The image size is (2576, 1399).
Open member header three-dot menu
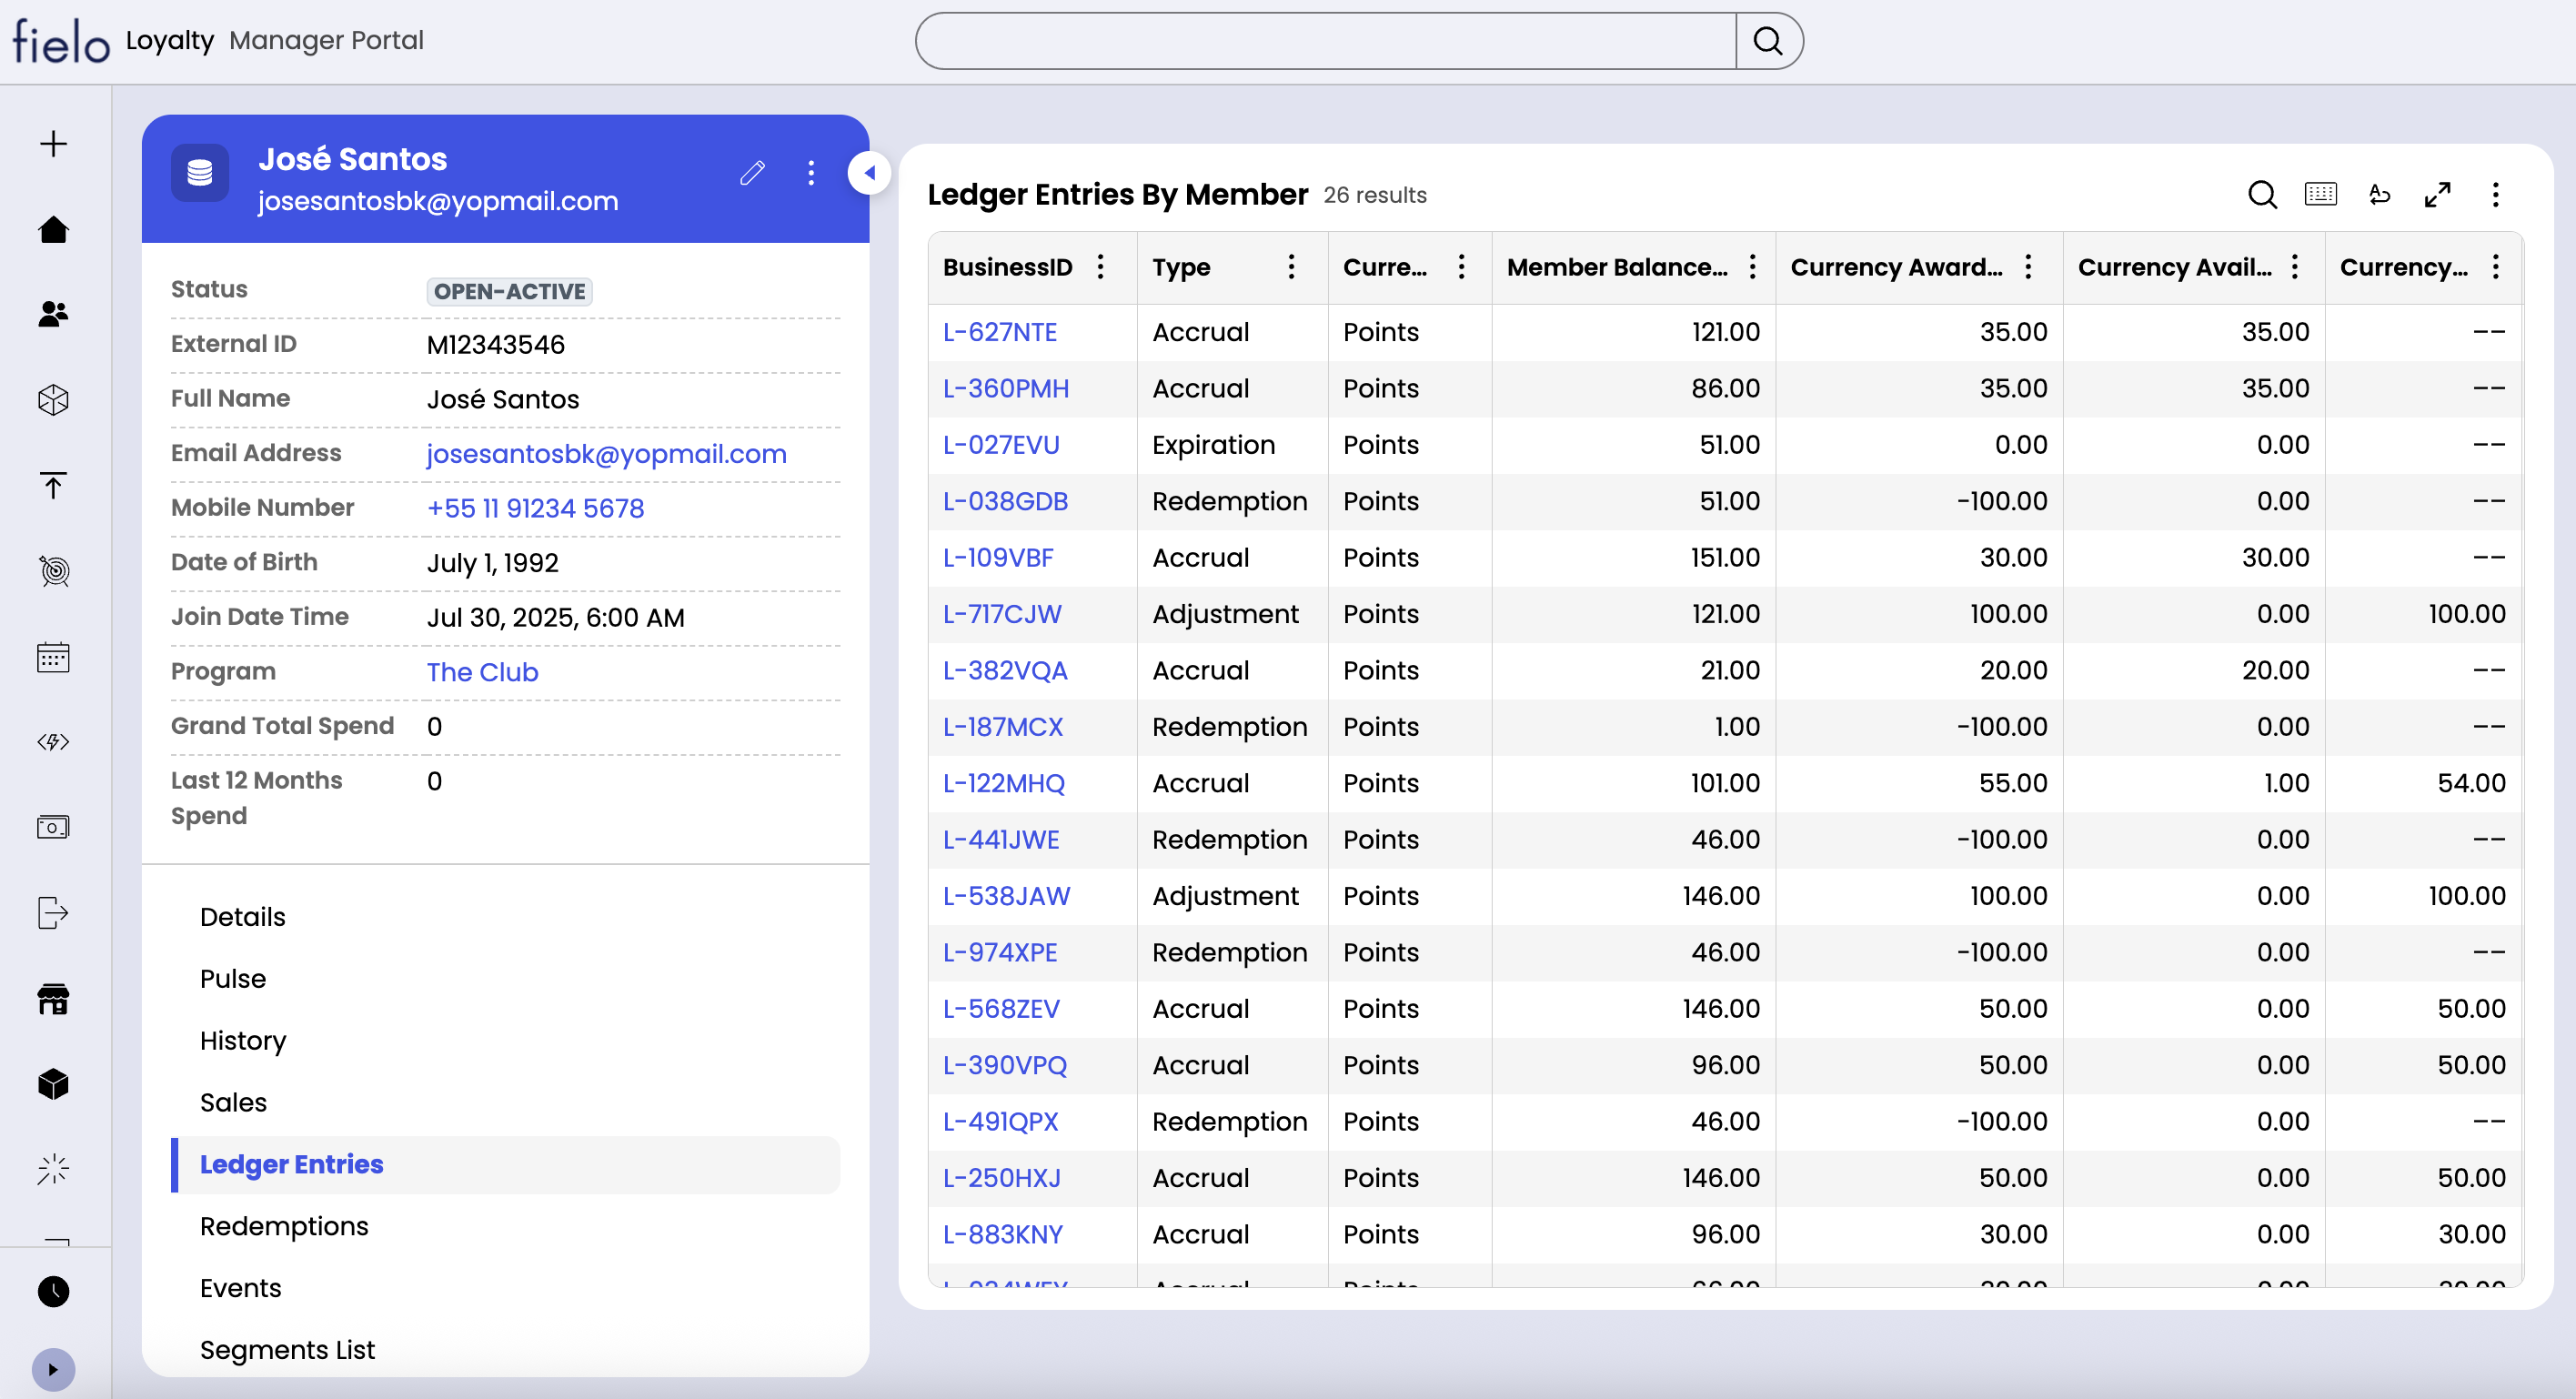click(x=811, y=174)
